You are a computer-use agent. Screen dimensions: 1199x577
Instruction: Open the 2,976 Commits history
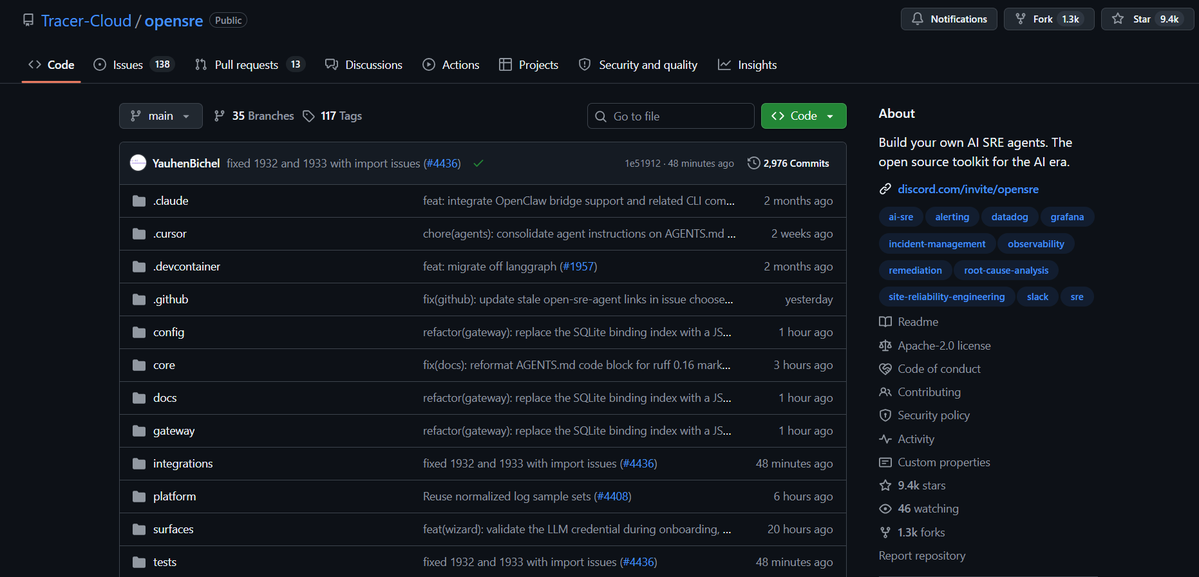pos(788,164)
